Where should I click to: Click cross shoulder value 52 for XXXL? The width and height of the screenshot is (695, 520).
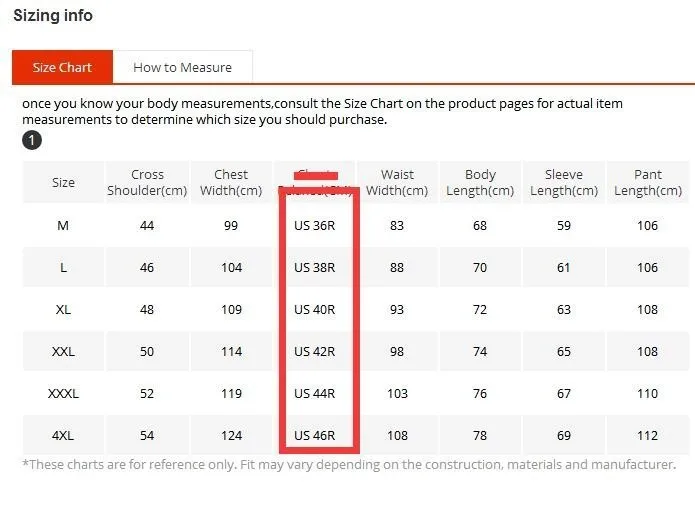(x=147, y=394)
